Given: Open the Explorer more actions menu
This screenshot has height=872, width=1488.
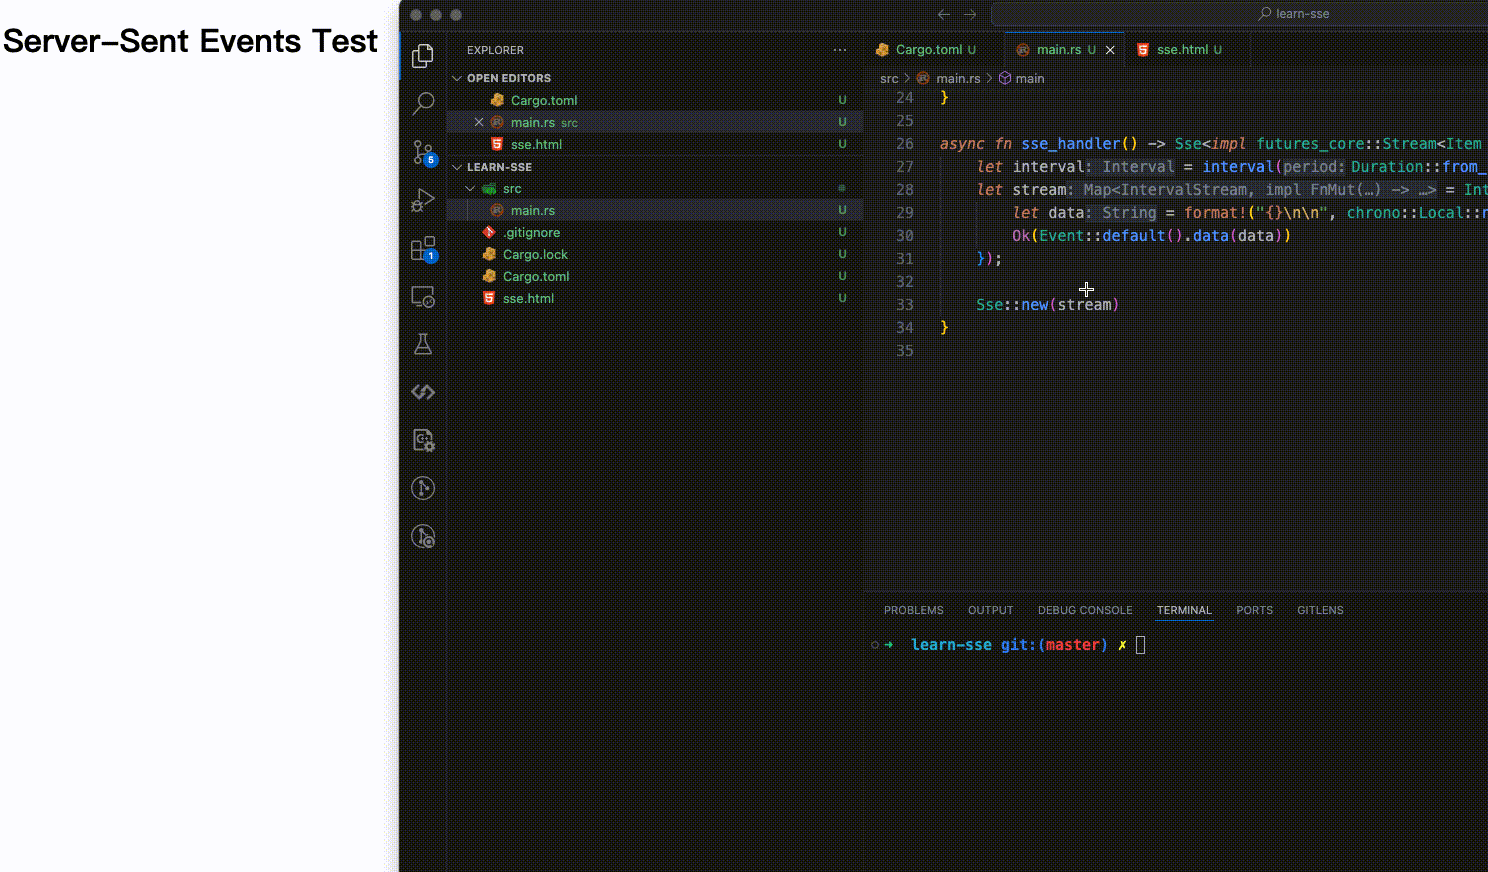Looking at the screenshot, I should click(839, 50).
